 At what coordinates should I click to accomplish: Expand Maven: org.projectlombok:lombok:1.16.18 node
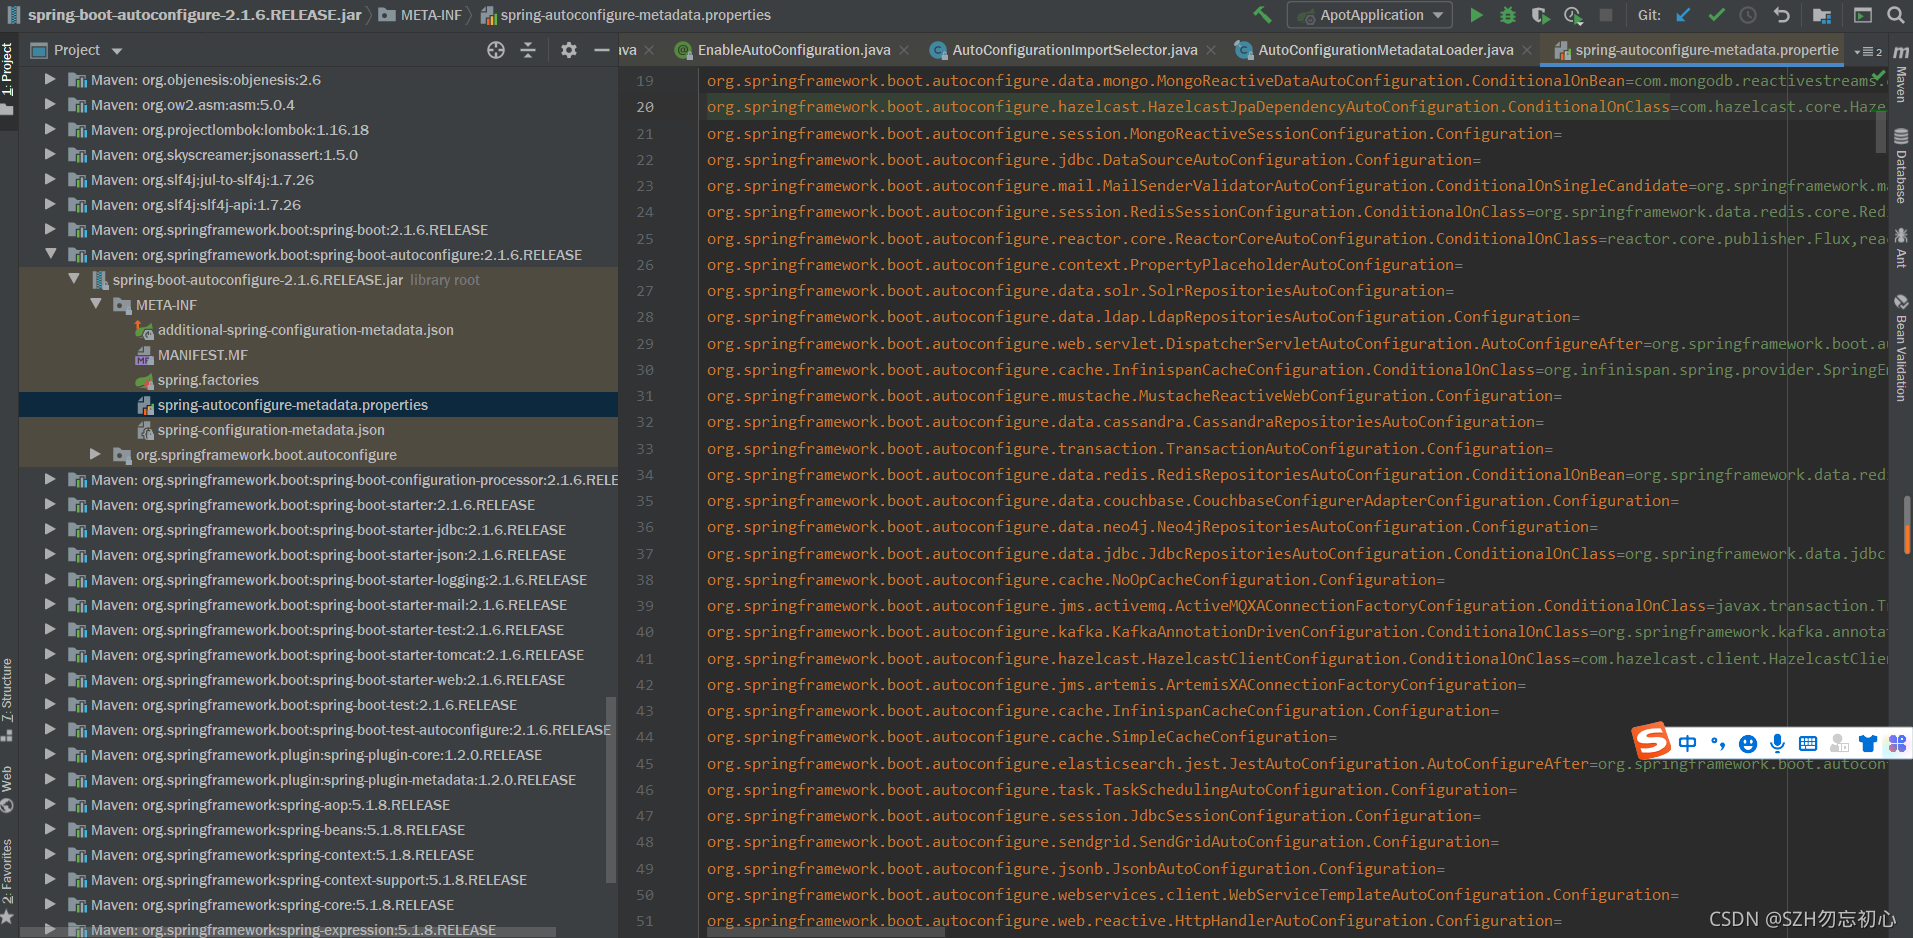[x=50, y=128]
